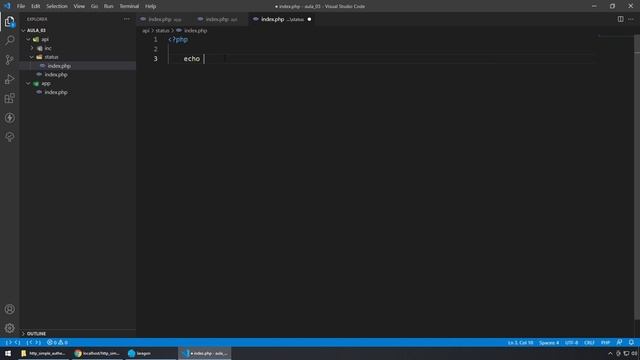The image size is (640, 360).
Task: Open the Accounts menu icon
Action: coord(9,309)
